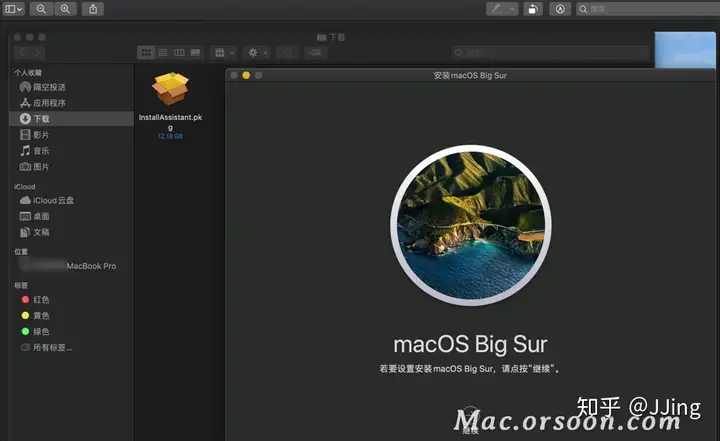Switch Finder to icon view

146,52
